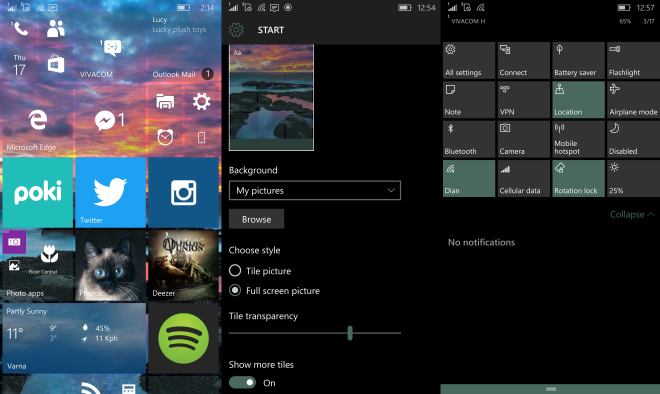Toggle Bluetooth quick action
The width and height of the screenshot is (660, 394).
(x=469, y=139)
